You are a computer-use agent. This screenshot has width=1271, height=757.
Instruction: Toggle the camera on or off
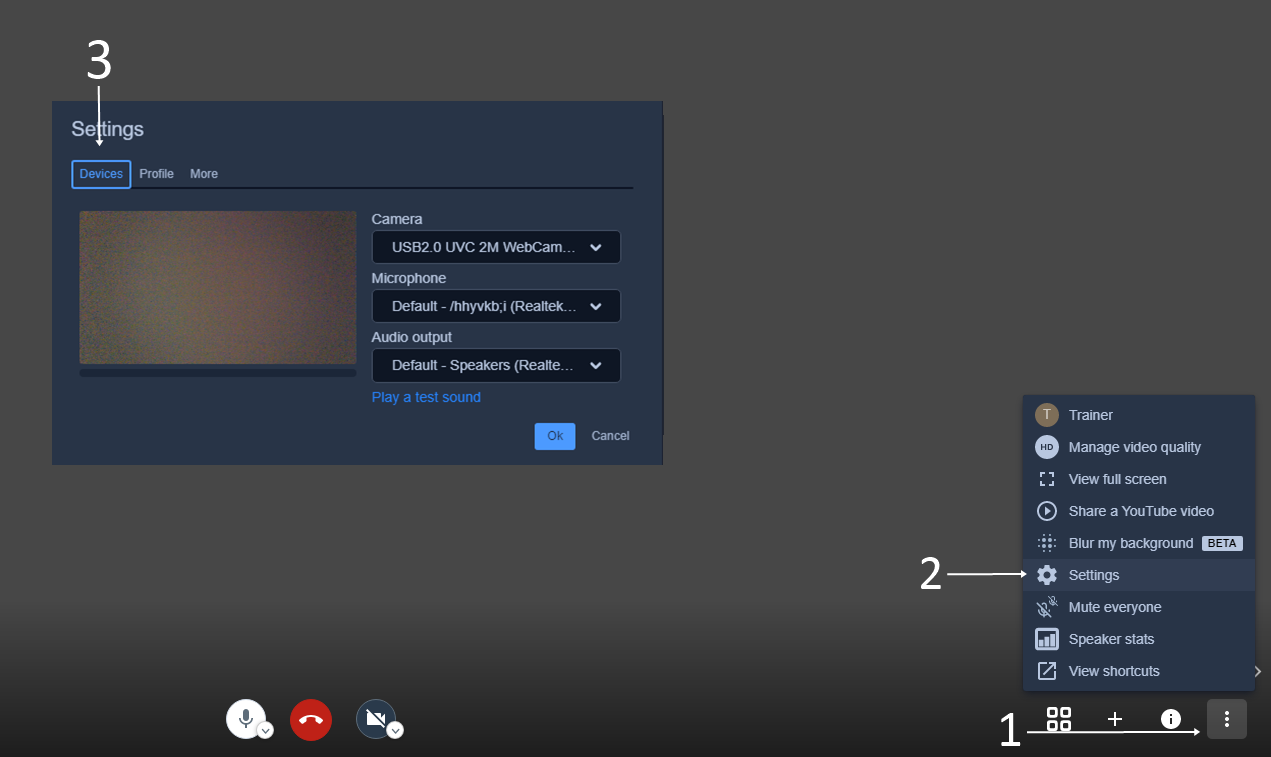[x=376, y=718]
